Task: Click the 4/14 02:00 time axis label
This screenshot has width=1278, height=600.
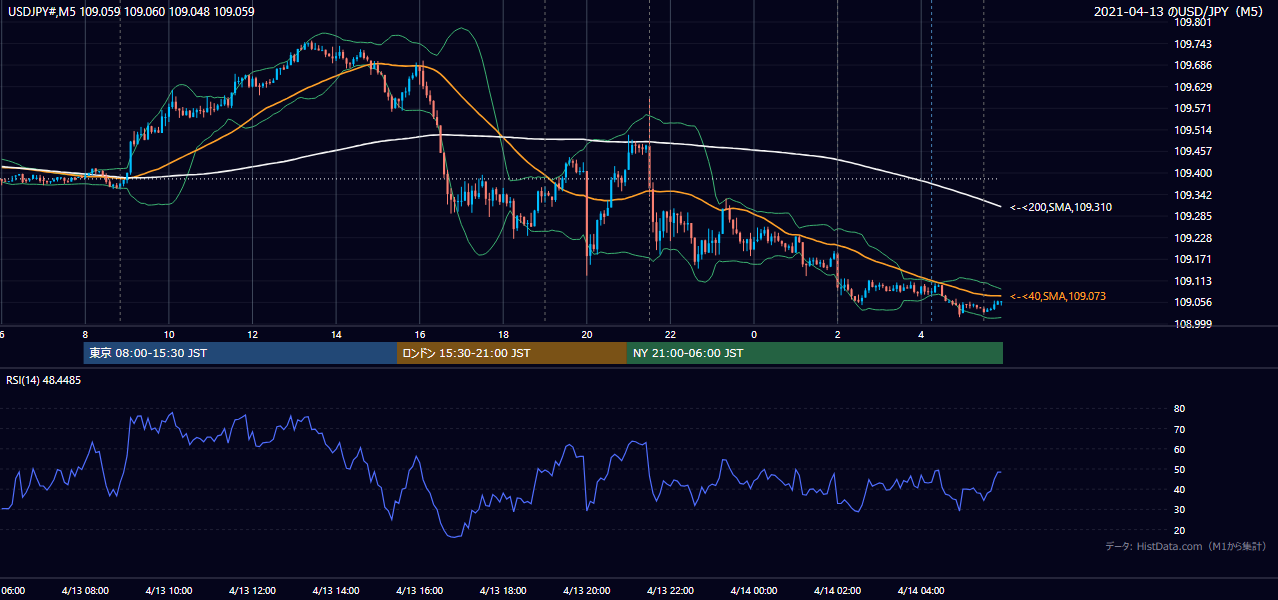Action: [837, 590]
